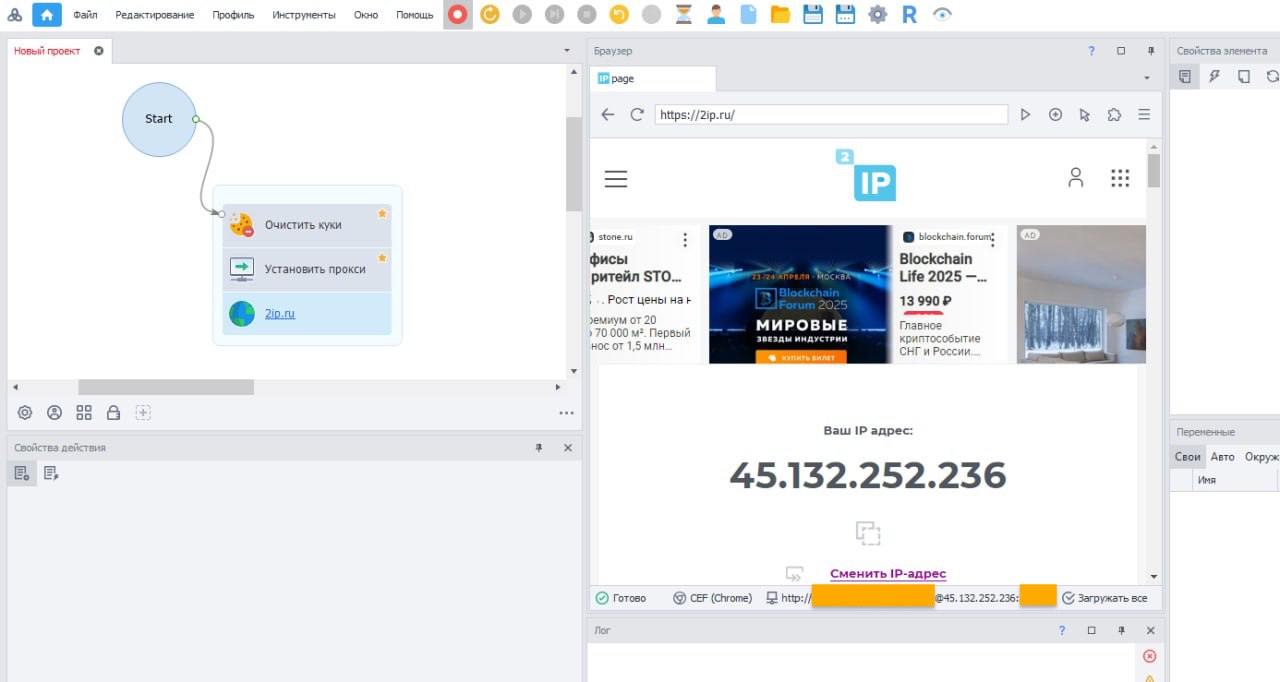The width and height of the screenshot is (1280, 682).
Task: Select the Установить прокси action
Action: pos(307,269)
